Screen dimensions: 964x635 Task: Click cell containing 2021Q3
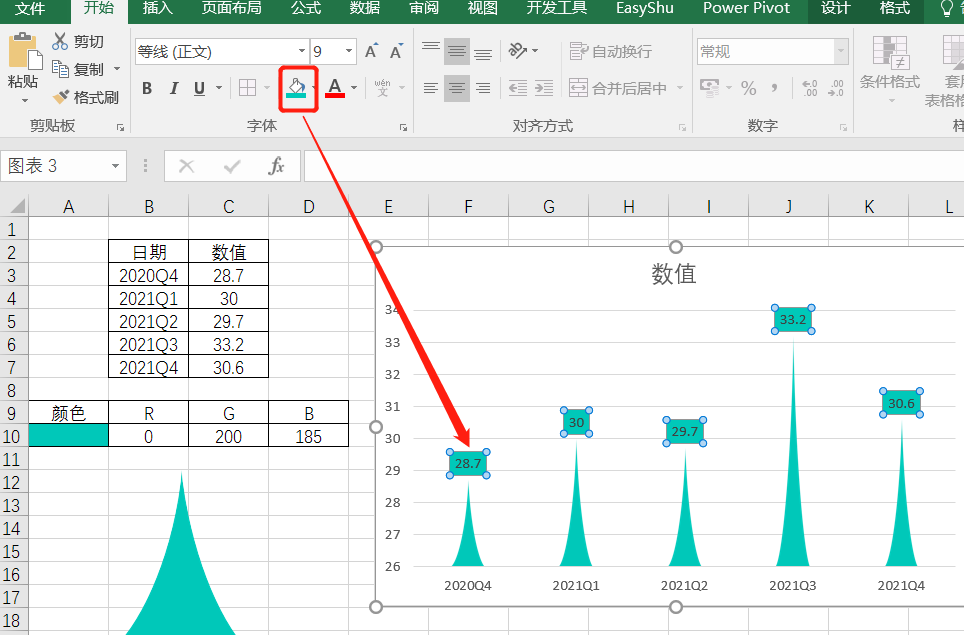pyautogui.click(x=148, y=344)
